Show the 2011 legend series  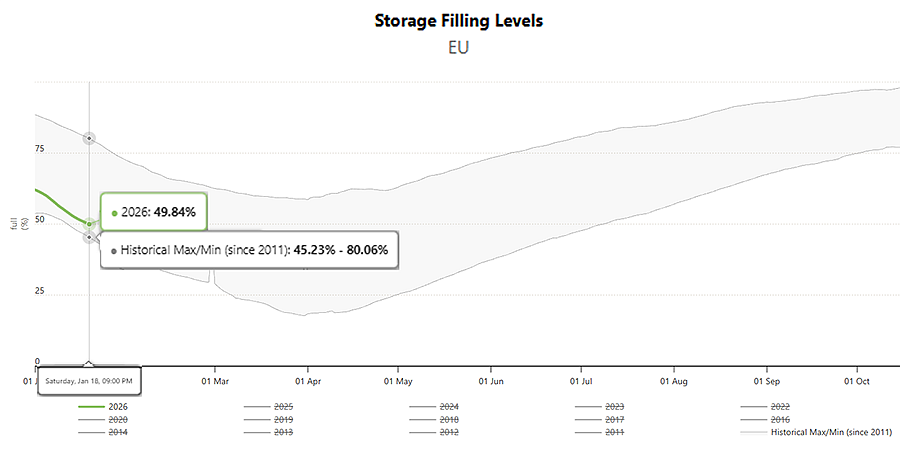615,432
